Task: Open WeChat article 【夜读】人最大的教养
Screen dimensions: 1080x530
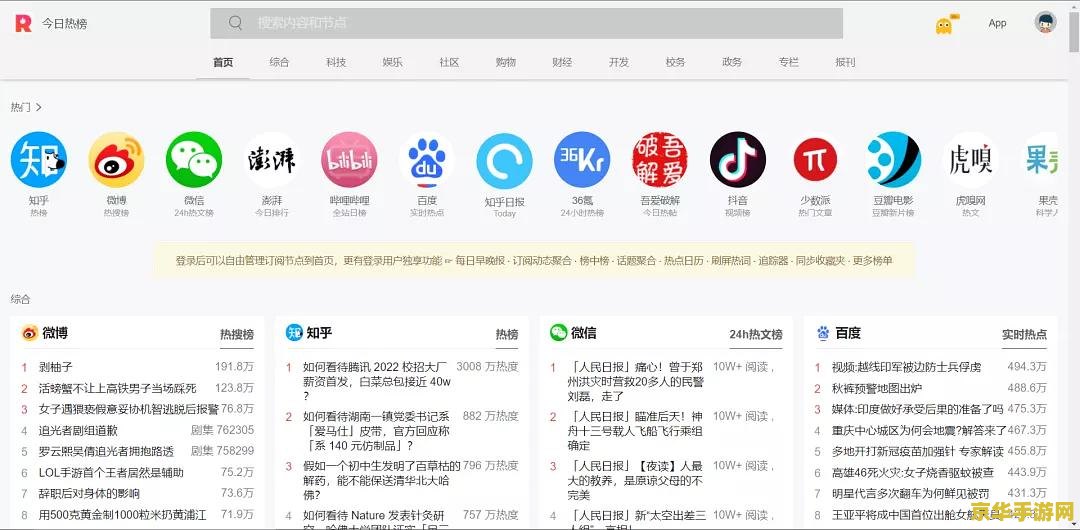Action: pyautogui.click(x=635, y=480)
